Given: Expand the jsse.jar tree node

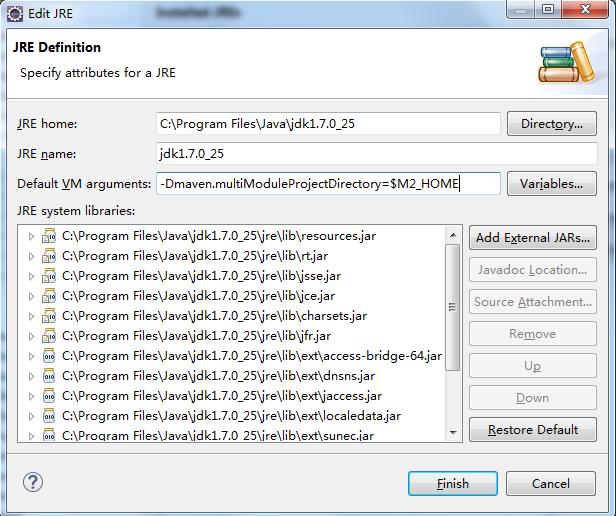Looking at the screenshot, I should pos(31,276).
